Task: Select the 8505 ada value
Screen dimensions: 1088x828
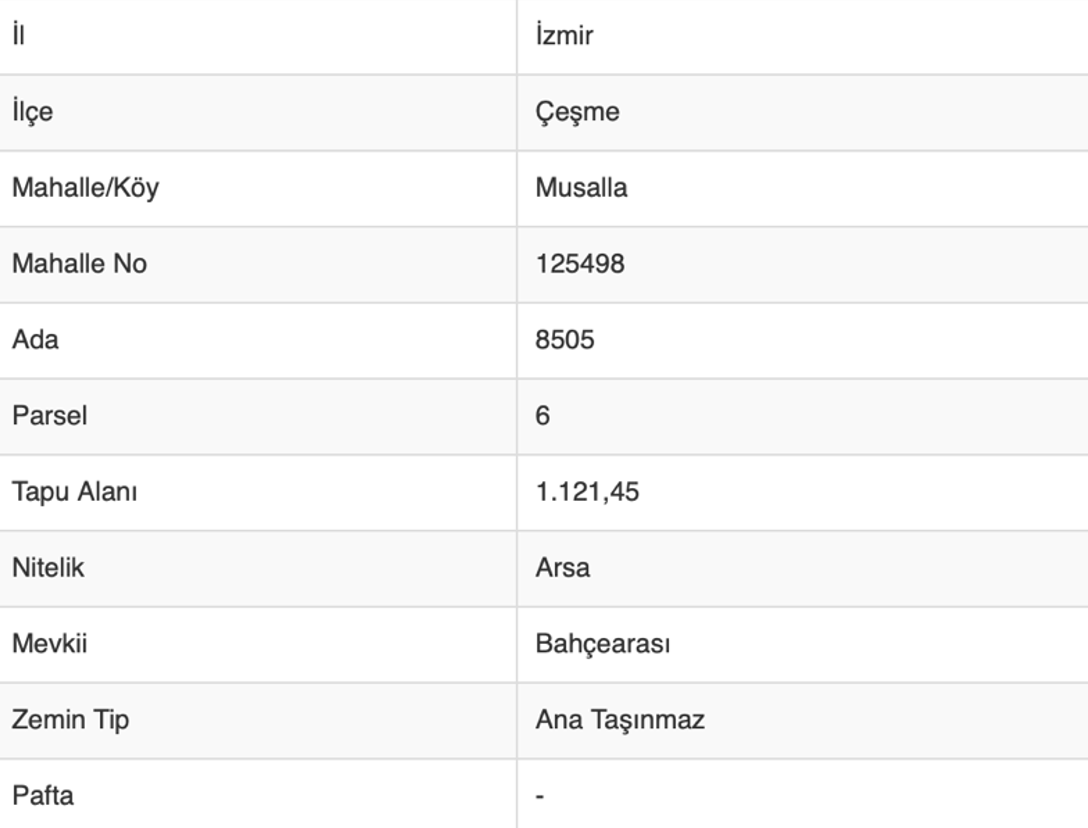Action: coord(565,340)
